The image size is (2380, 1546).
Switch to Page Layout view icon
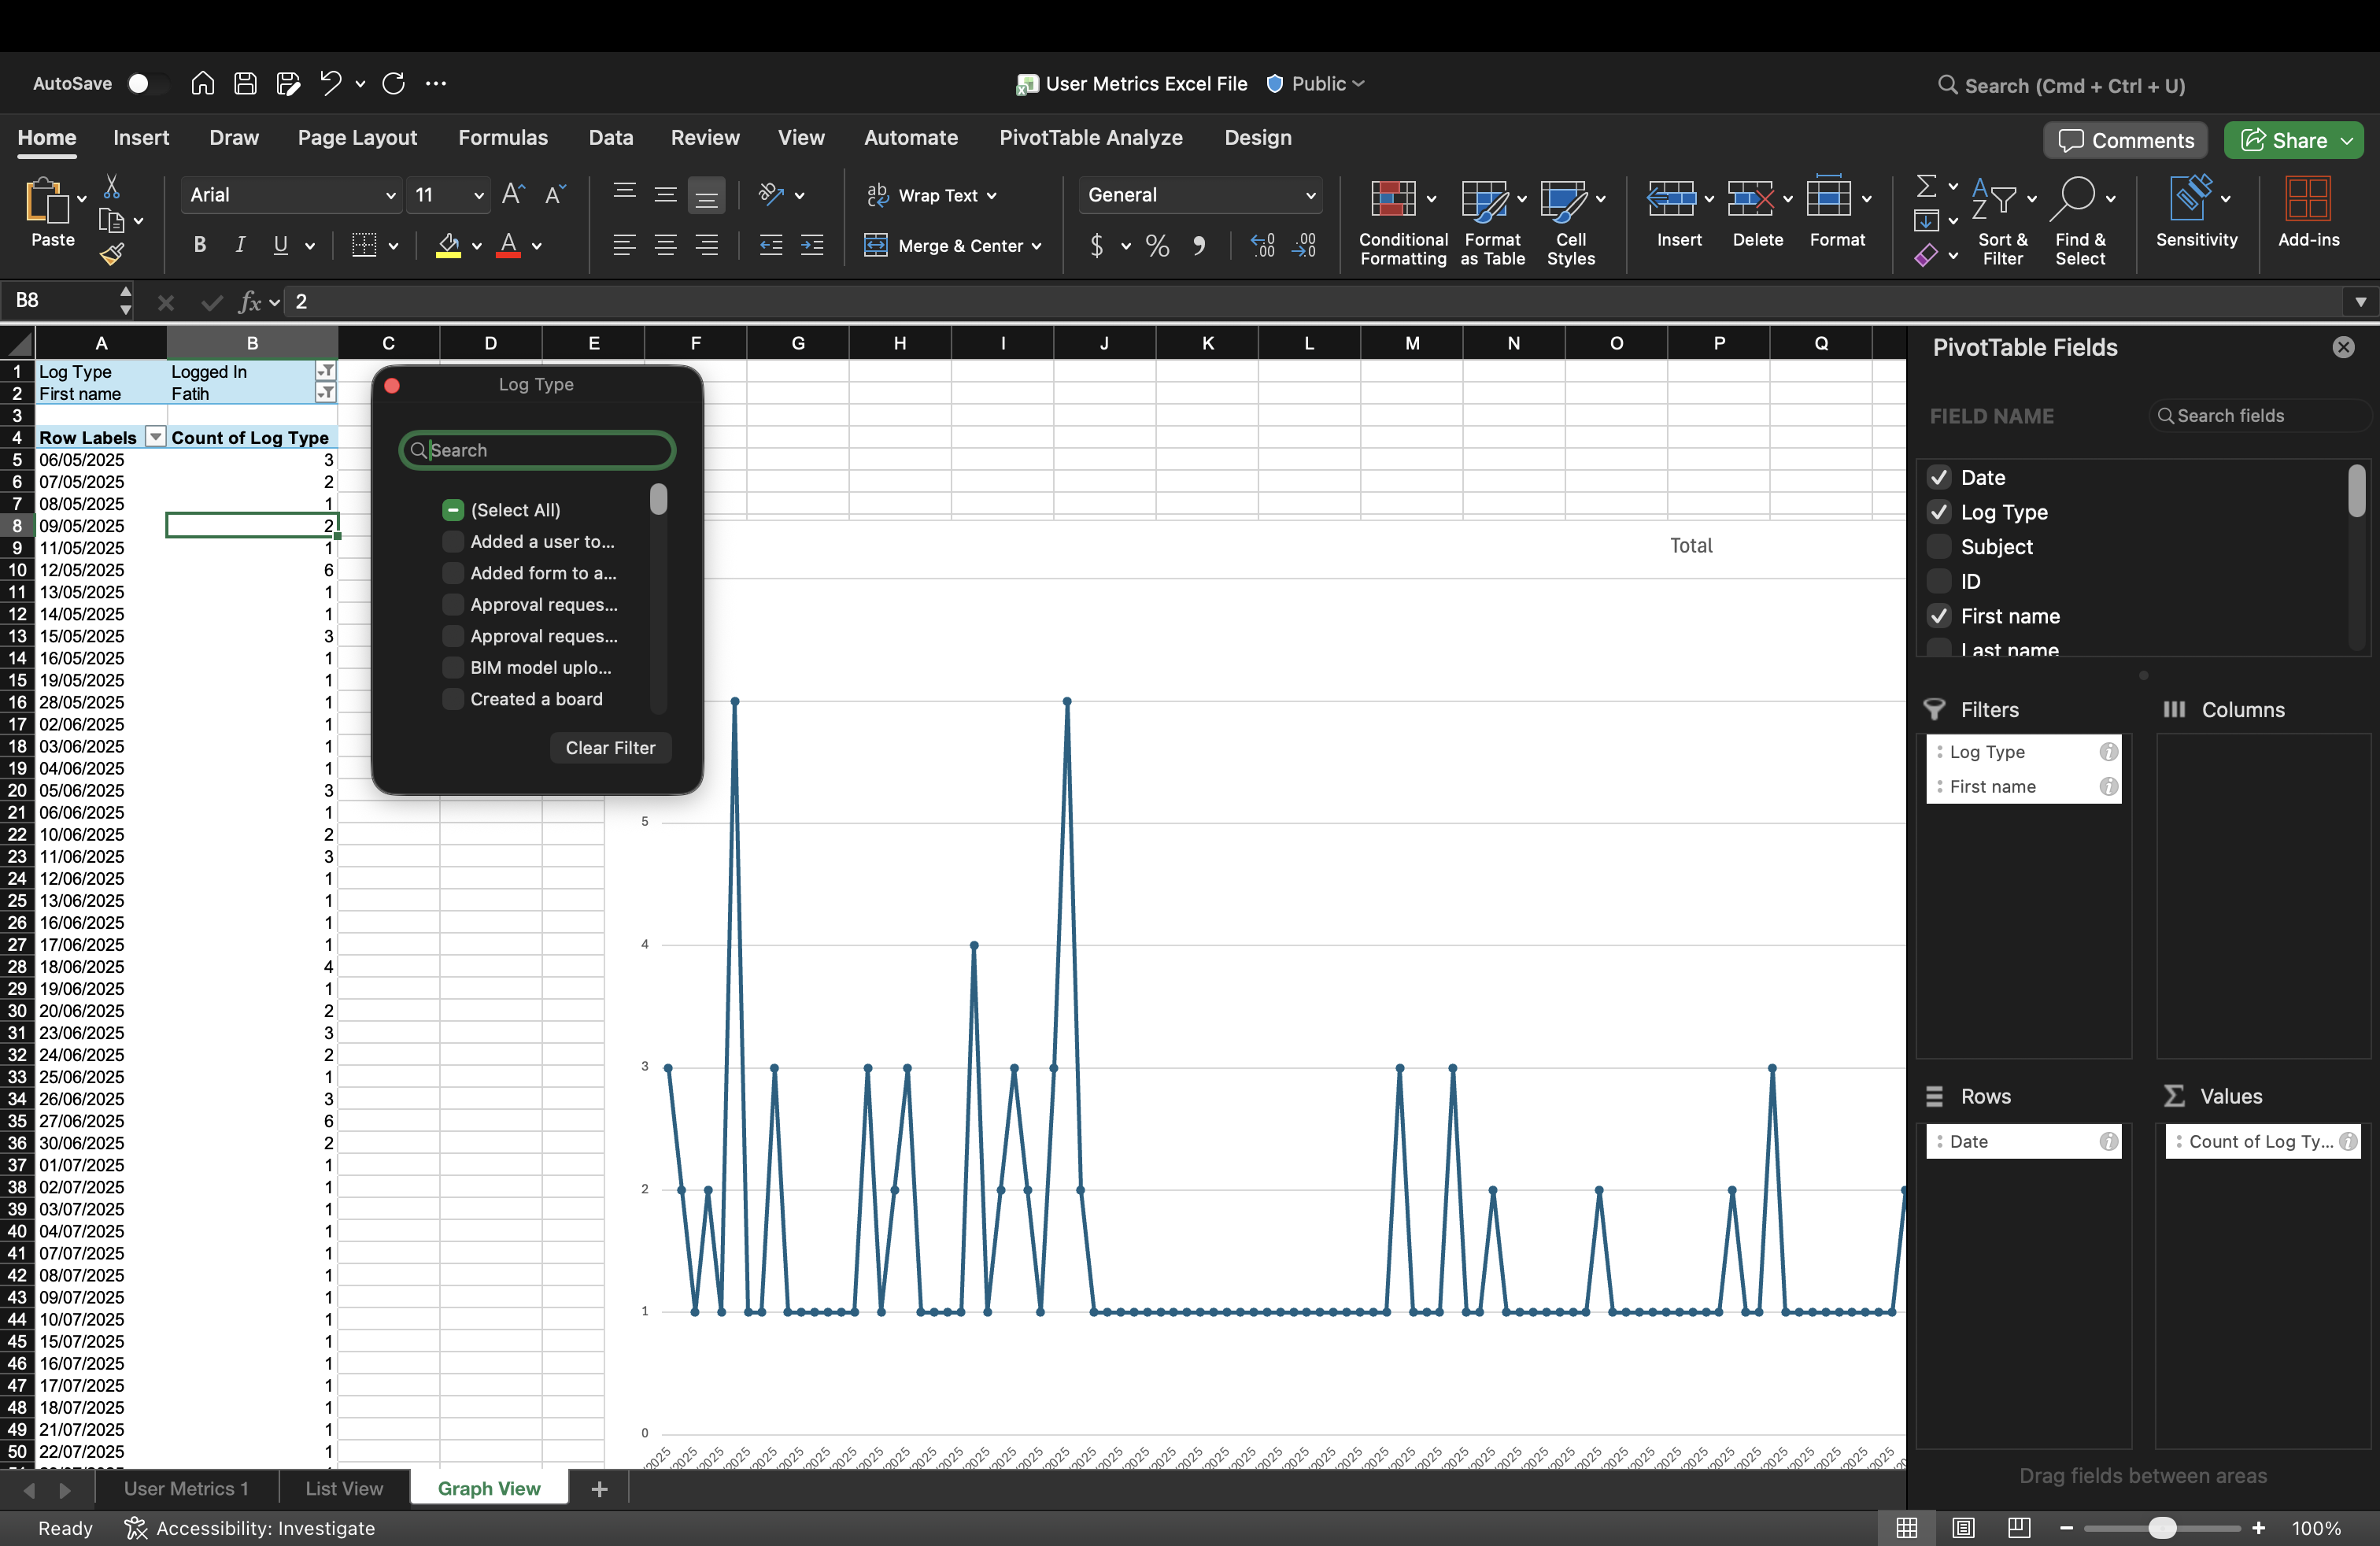tap(1963, 1528)
